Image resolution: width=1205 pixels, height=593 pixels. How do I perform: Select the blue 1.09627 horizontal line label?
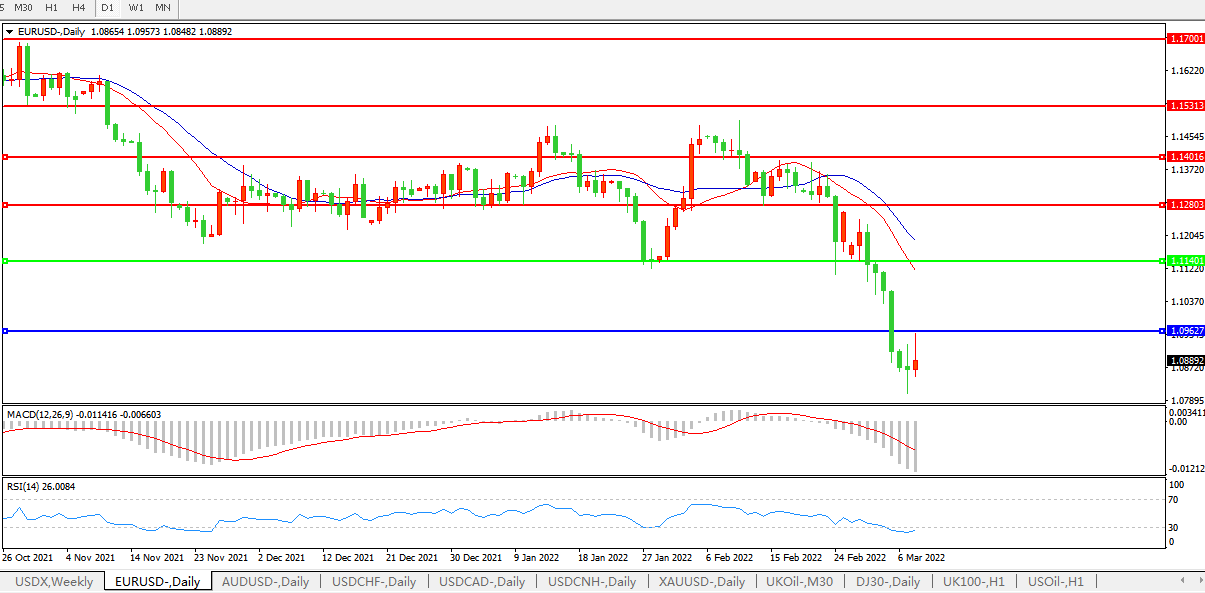click(x=1185, y=331)
